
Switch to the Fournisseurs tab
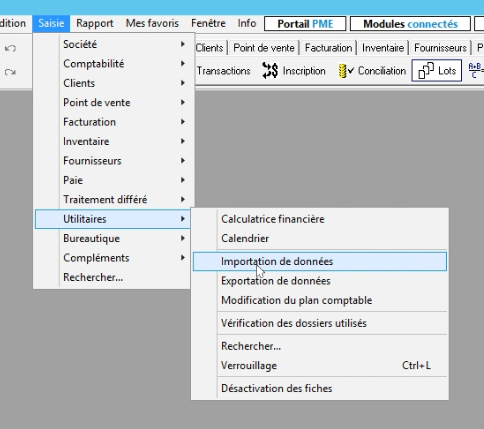(440, 48)
